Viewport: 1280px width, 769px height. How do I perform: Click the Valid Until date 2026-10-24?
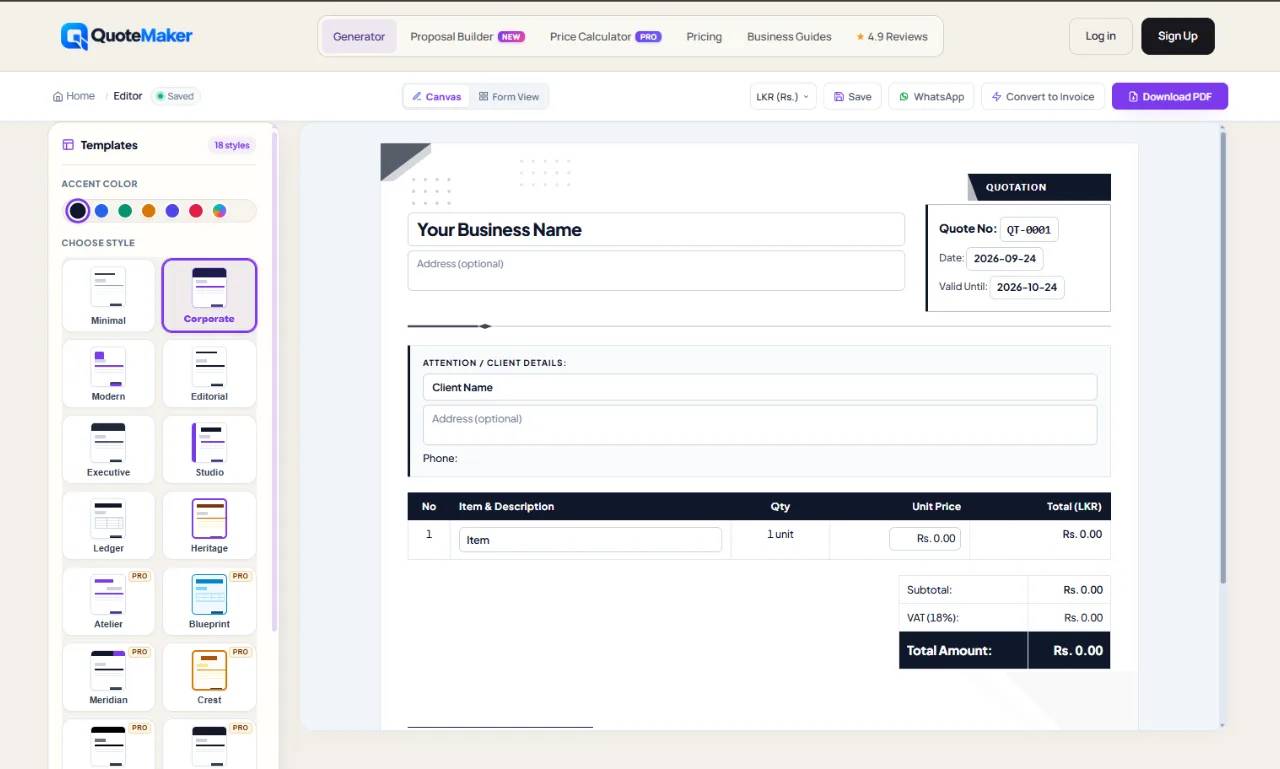click(1027, 287)
